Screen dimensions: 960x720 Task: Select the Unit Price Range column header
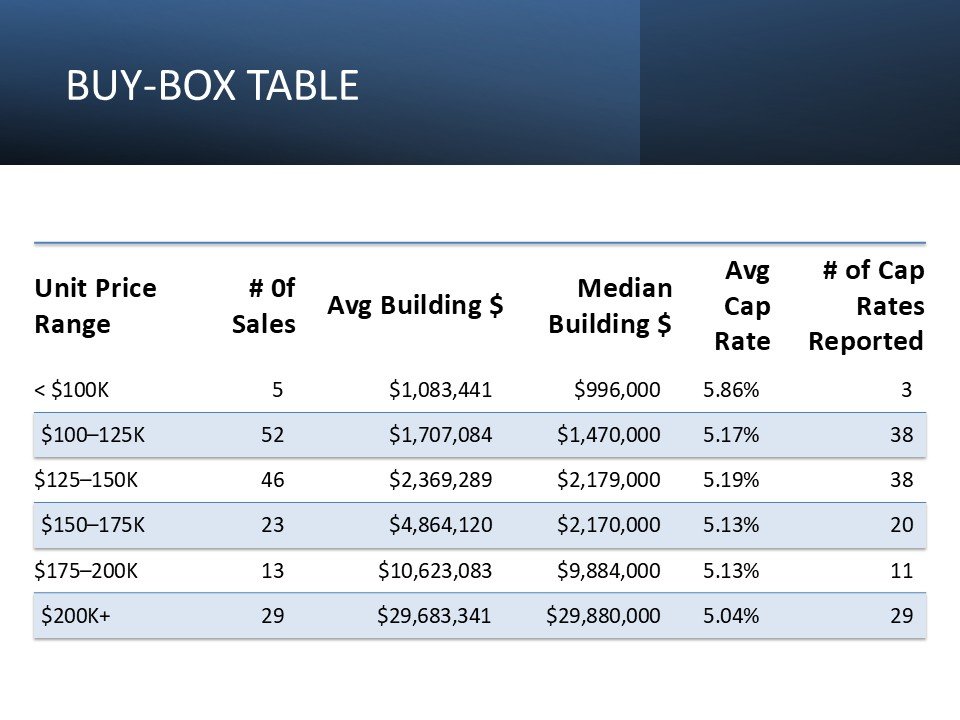click(x=96, y=306)
